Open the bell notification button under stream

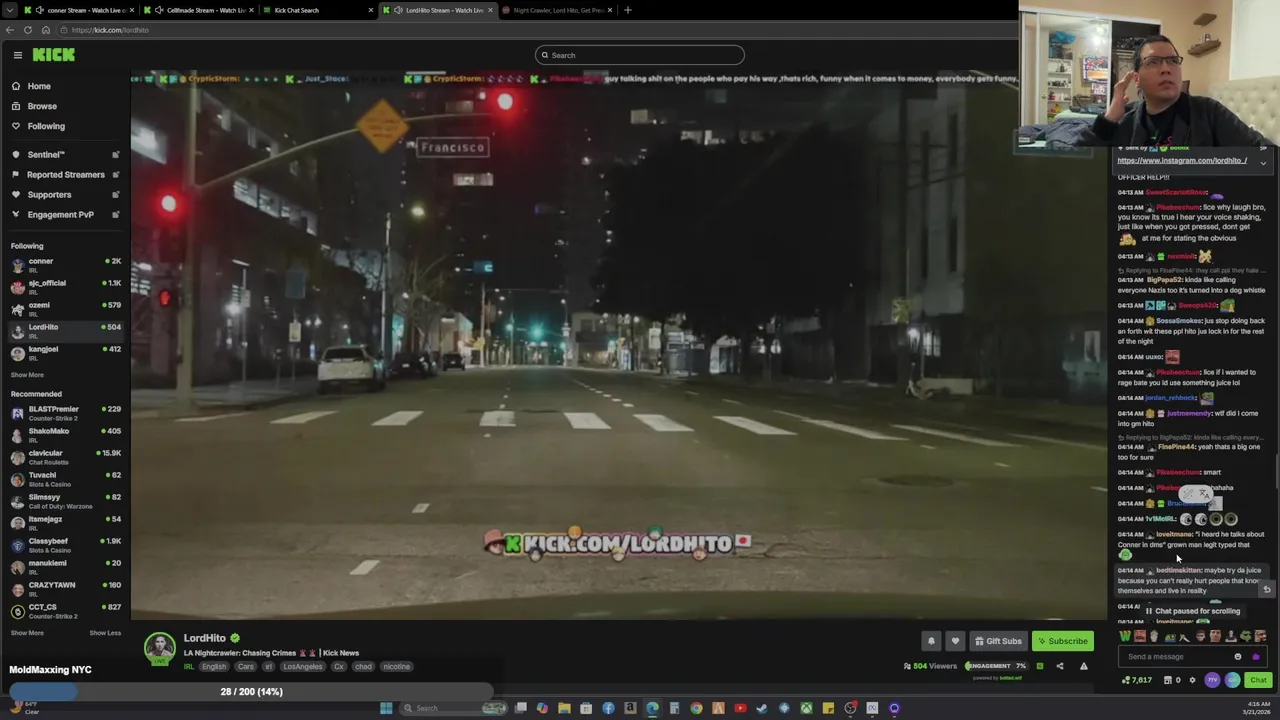coord(931,641)
